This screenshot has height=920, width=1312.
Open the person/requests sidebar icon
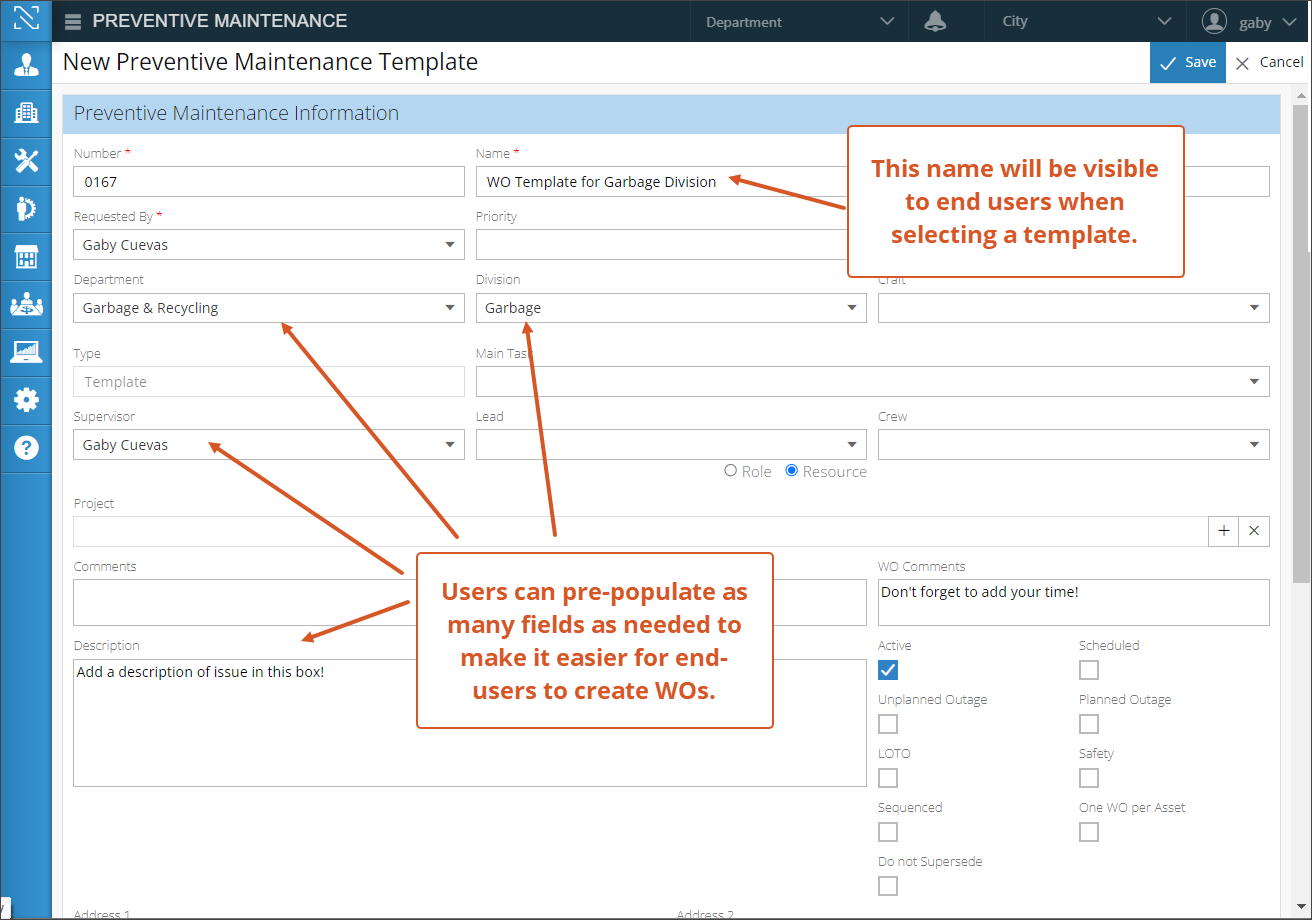click(26, 65)
